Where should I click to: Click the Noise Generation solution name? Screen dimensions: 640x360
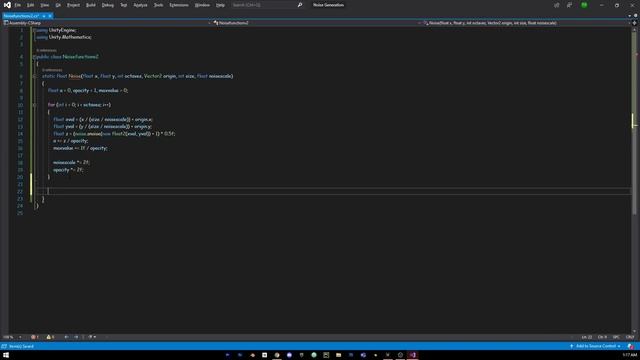329,5
